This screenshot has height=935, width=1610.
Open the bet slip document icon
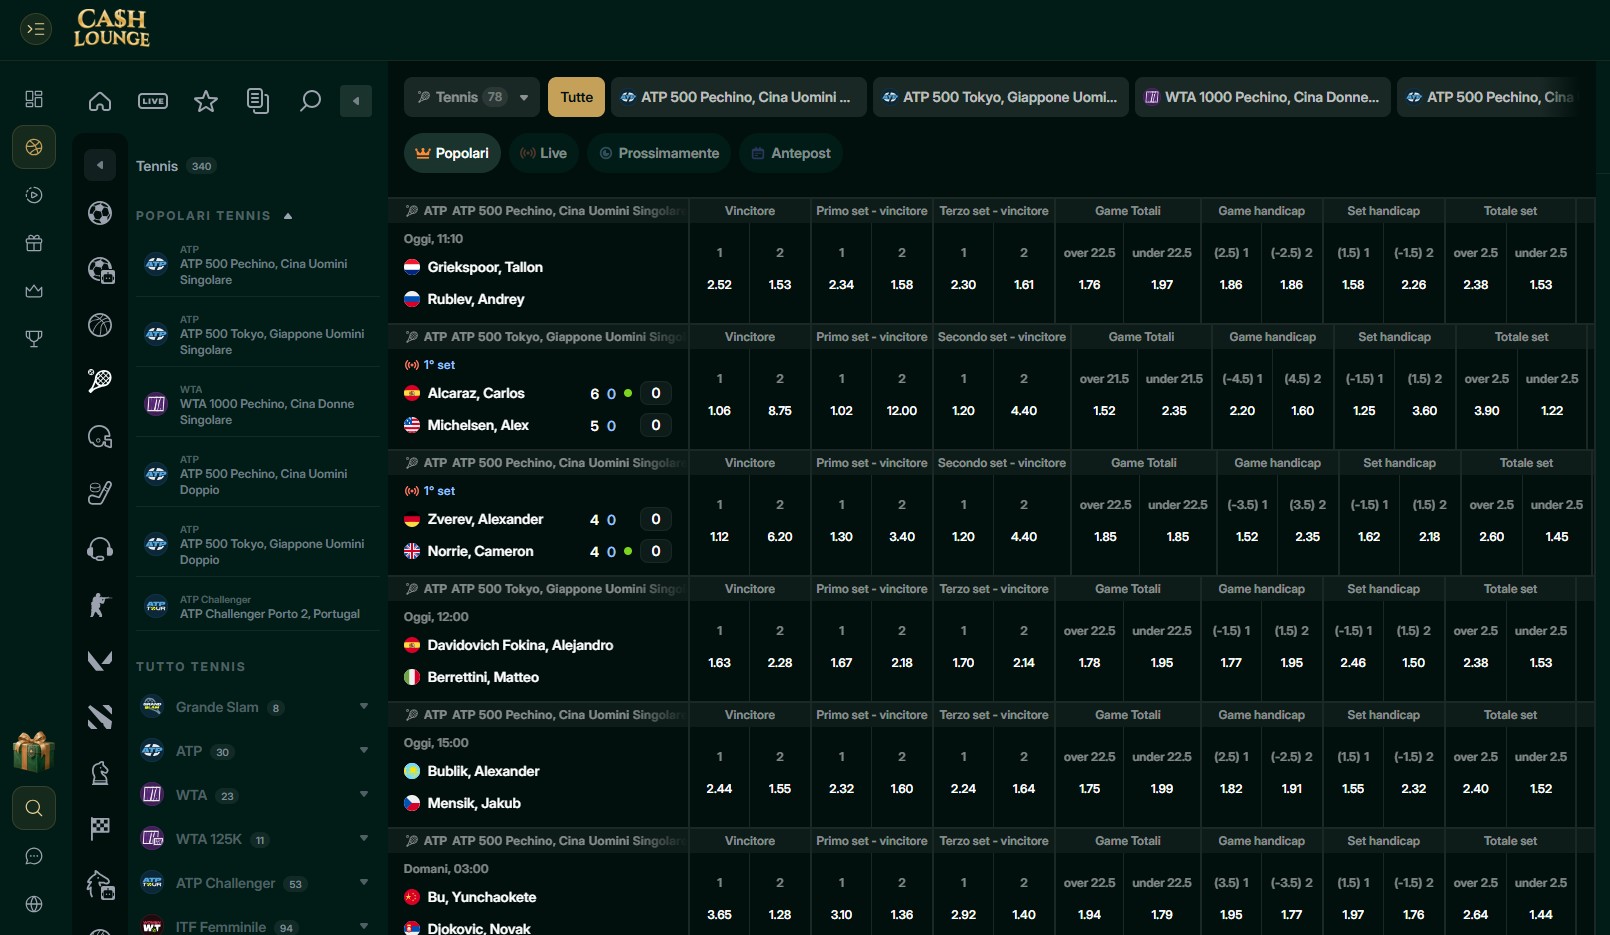[258, 101]
